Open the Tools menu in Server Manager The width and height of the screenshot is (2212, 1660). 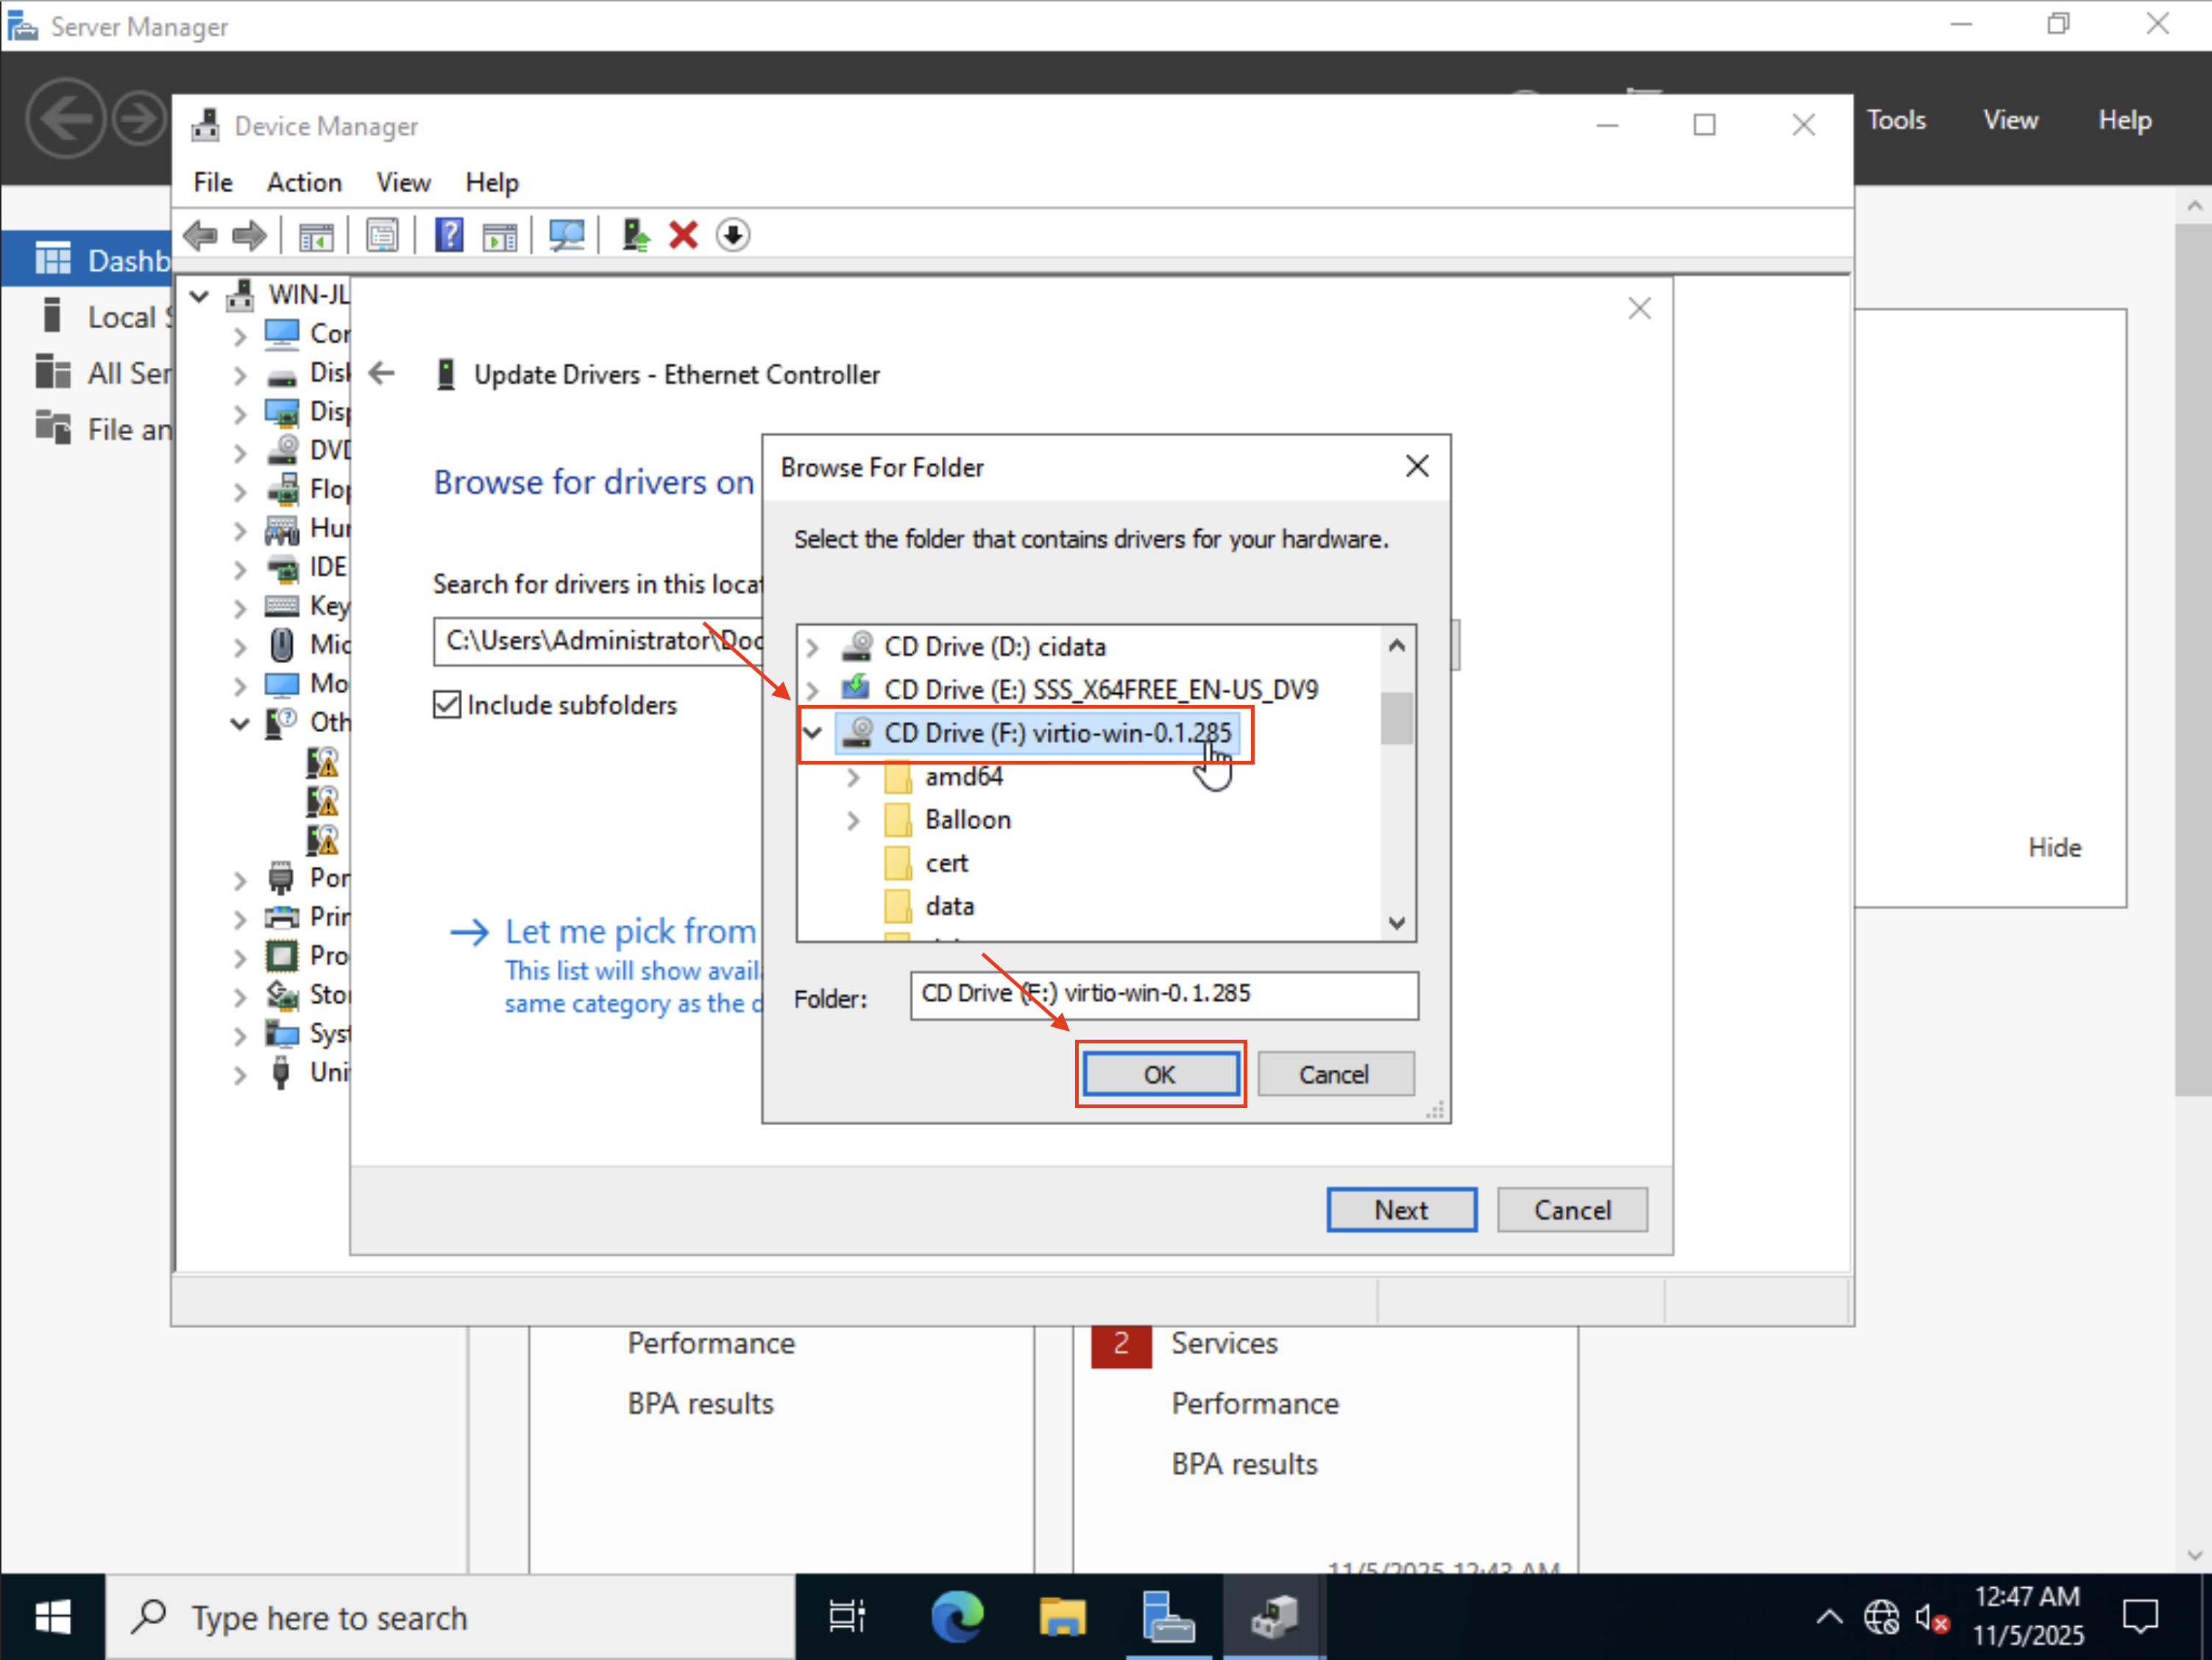[1897, 119]
